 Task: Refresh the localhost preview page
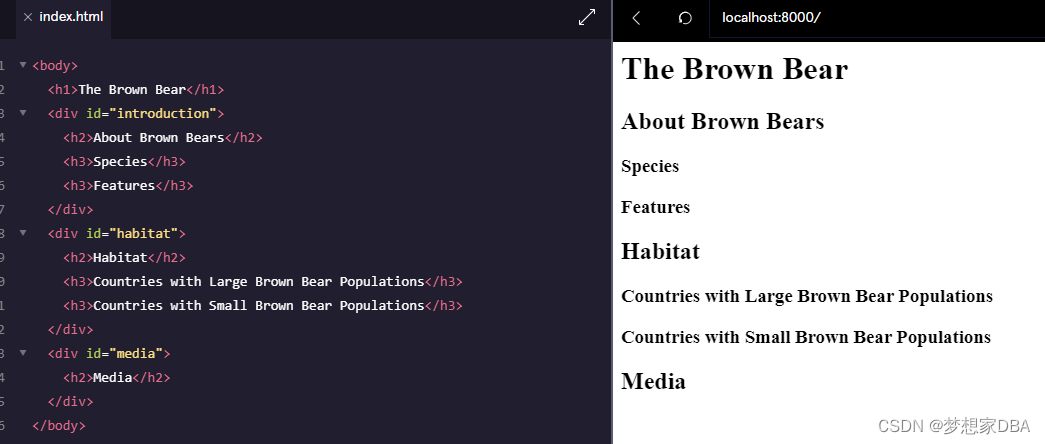pyautogui.click(x=684, y=18)
